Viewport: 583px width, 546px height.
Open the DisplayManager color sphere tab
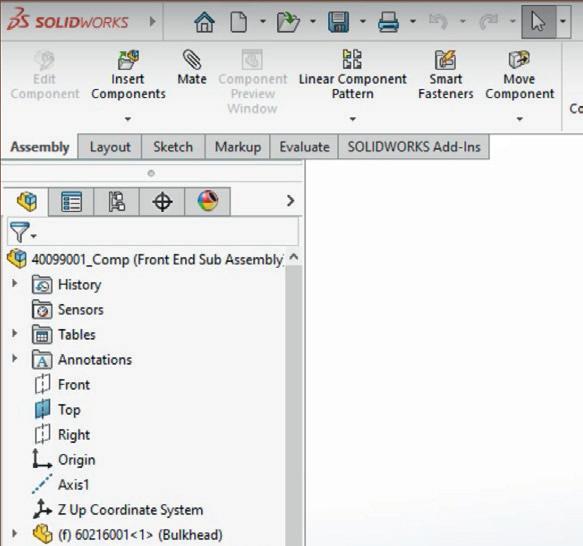click(x=207, y=201)
